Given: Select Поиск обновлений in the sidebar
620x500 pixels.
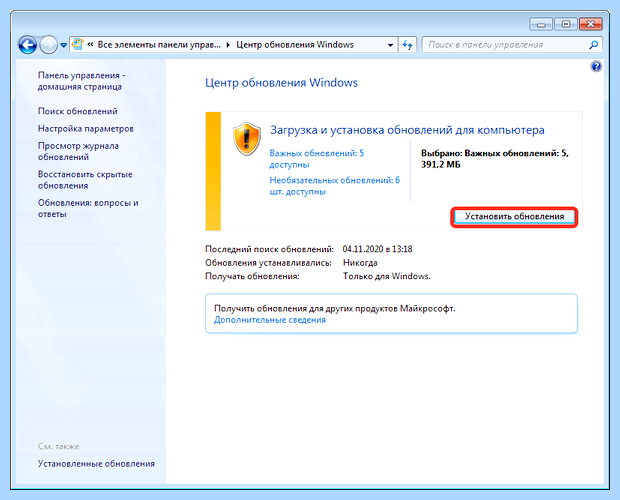Looking at the screenshot, I should (x=78, y=111).
